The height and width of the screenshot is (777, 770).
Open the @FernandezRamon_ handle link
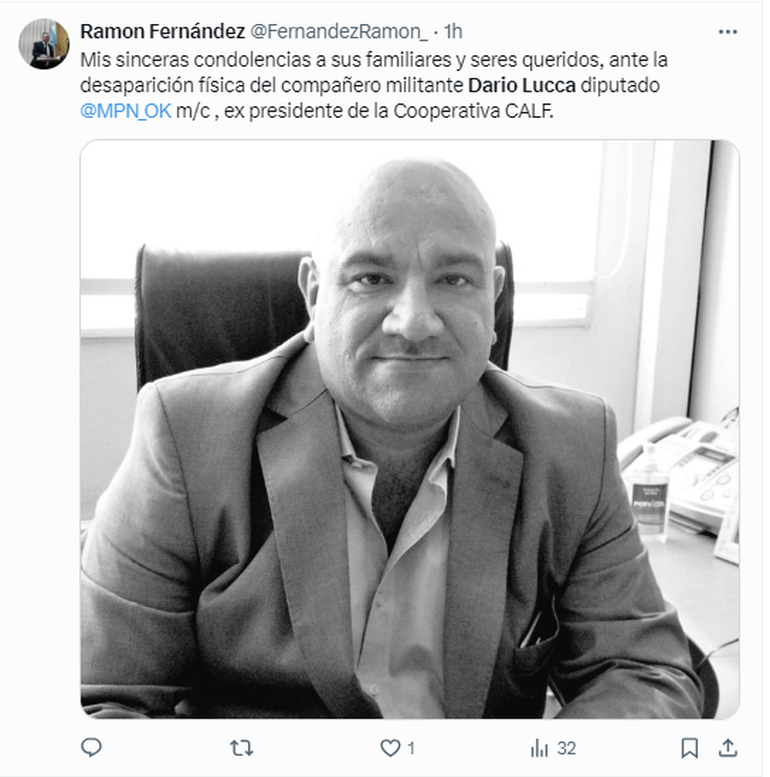338,32
